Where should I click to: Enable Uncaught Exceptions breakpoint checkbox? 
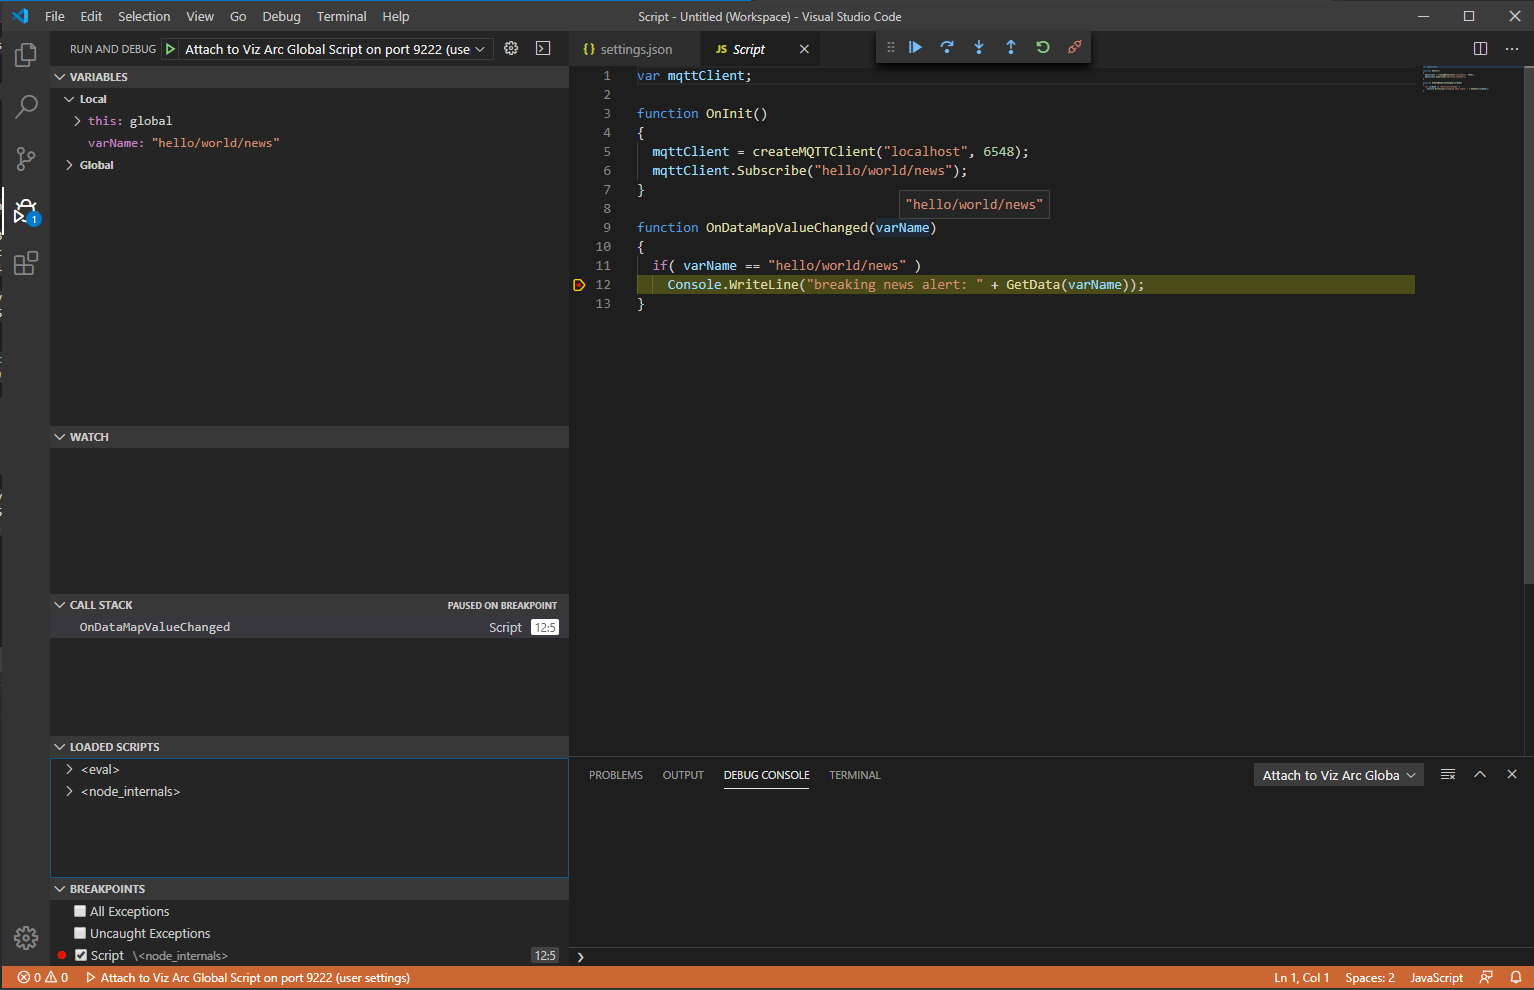pyautogui.click(x=80, y=933)
